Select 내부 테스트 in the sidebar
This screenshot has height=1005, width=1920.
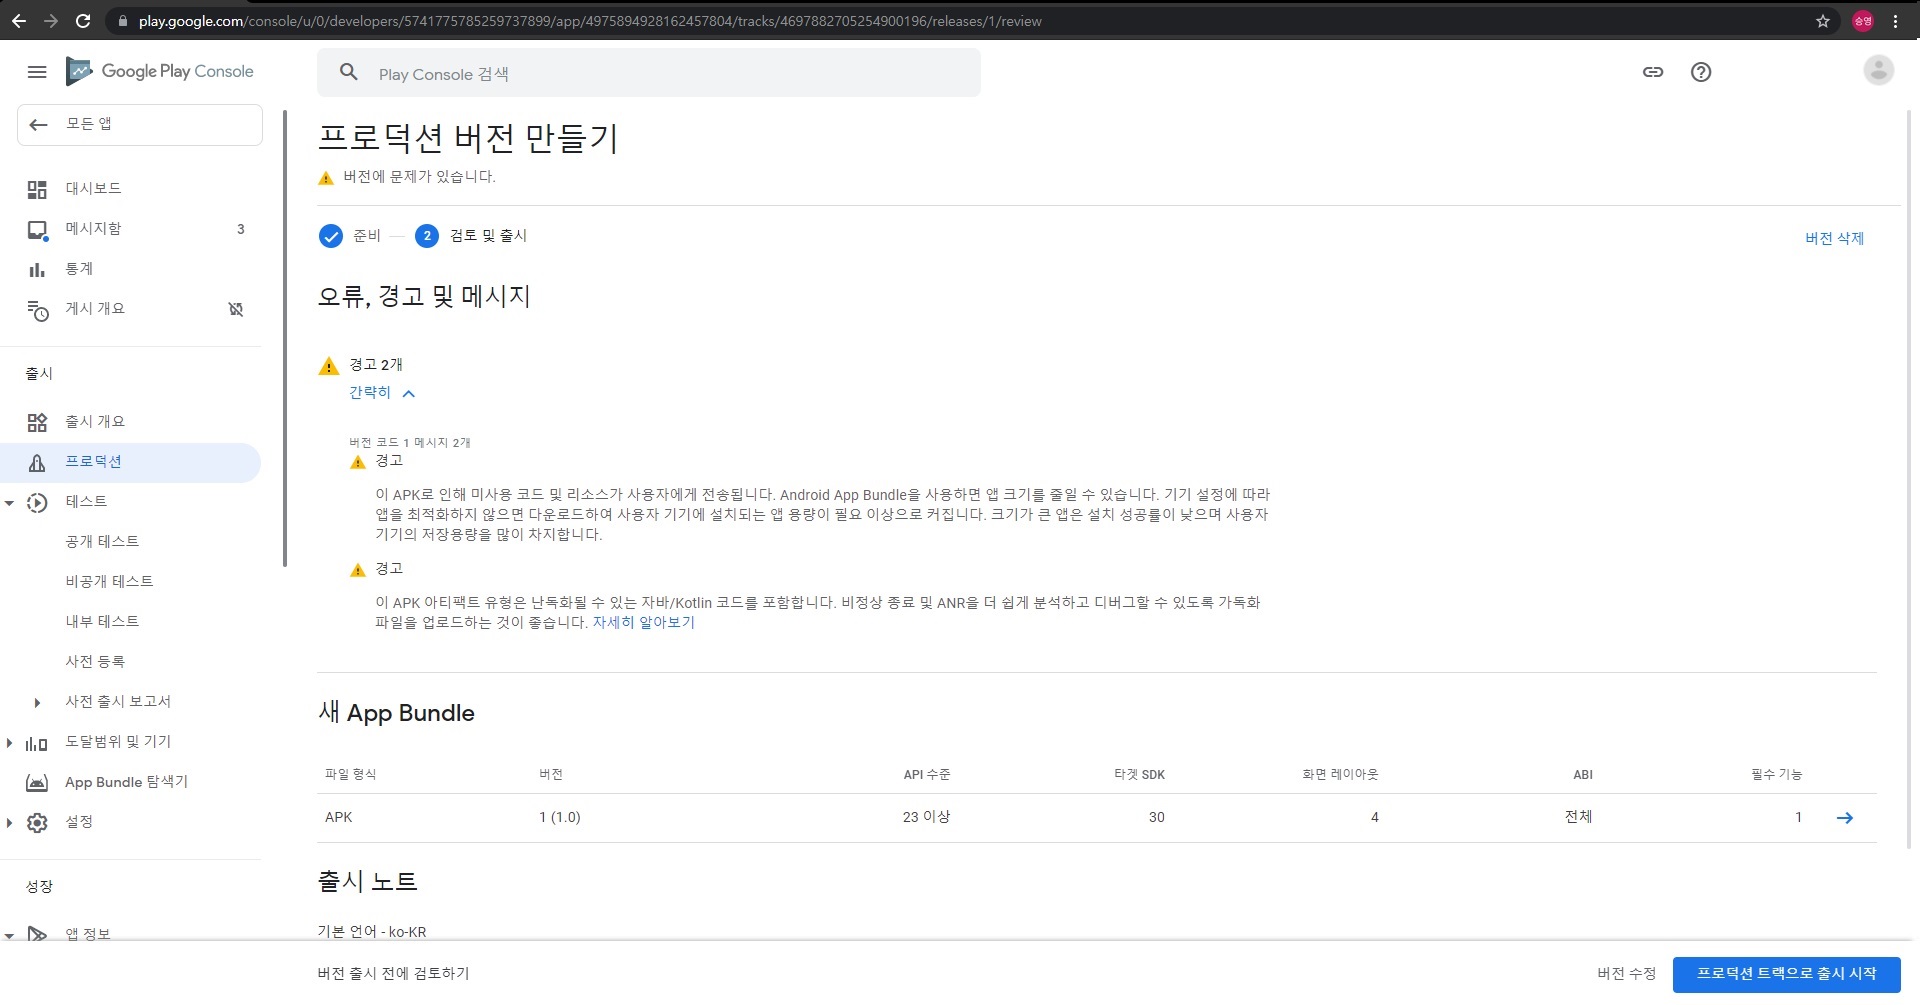click(x=102, y=622)
